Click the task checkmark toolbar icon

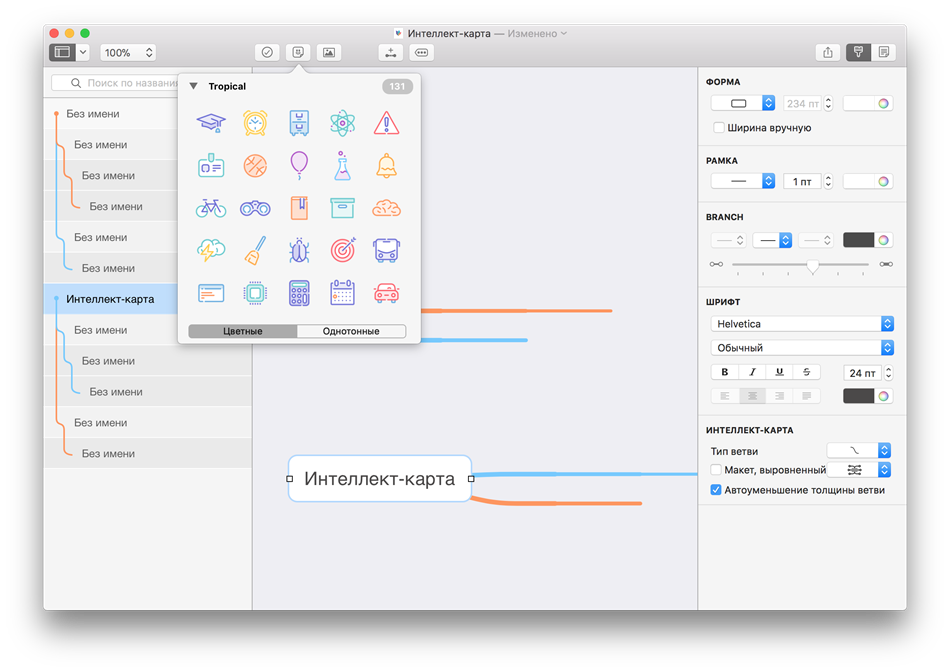click(267, 52)
